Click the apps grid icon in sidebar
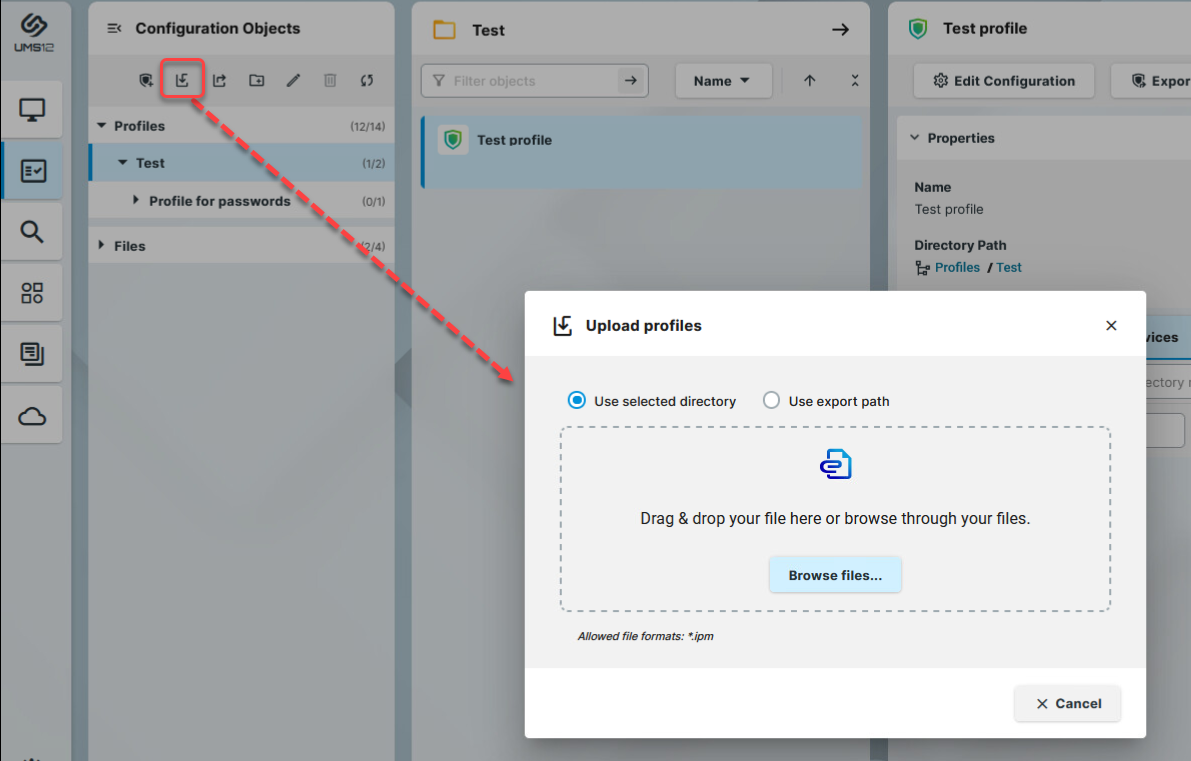The width and height of the screenshot is (1191, 761). click(x=33, y=292)
